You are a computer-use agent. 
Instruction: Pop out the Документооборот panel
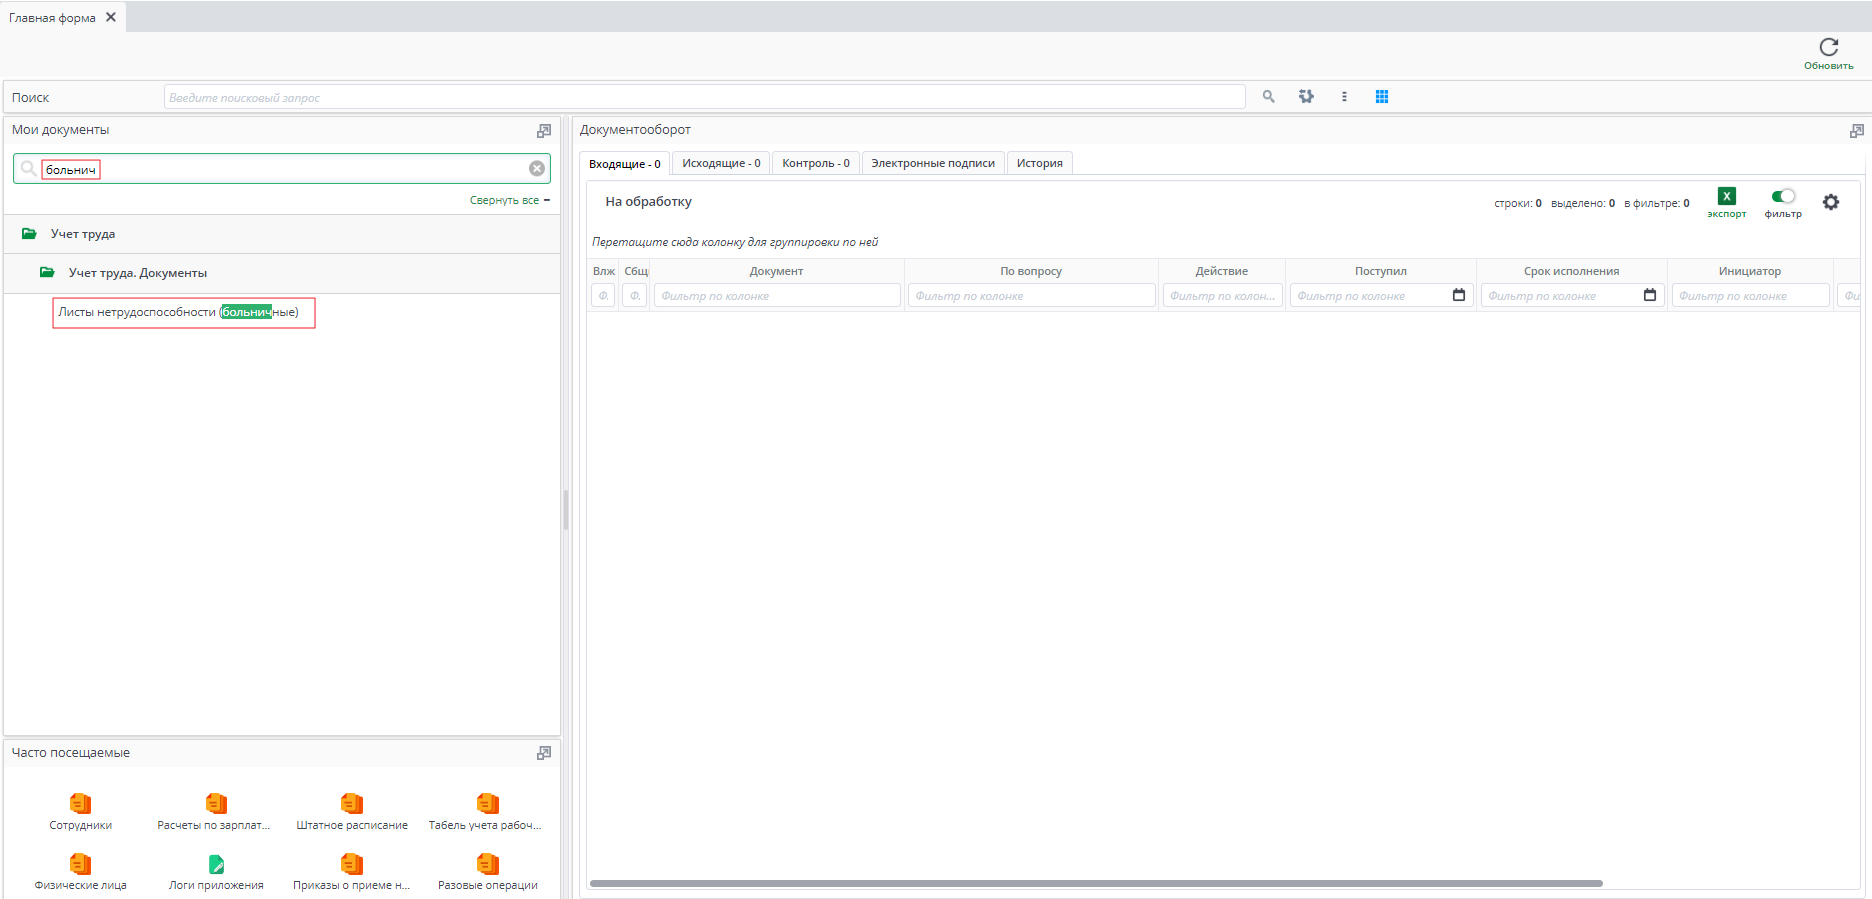point(1856,131)
